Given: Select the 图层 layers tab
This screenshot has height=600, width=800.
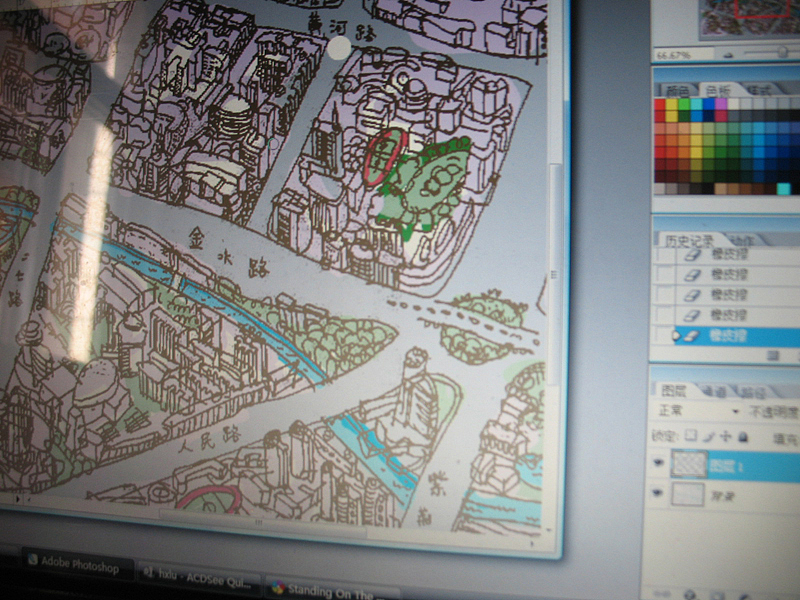Looking at the screenshot, I should [674, 390].
